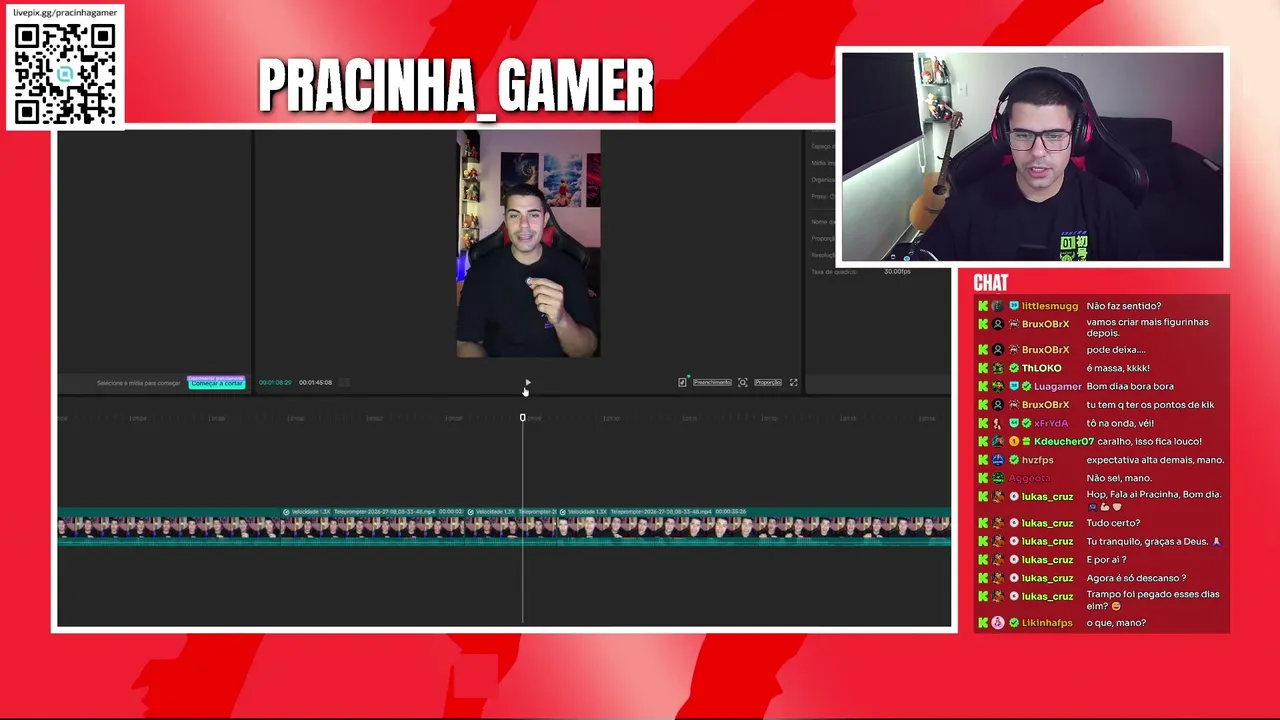Click the chat message 'Não faz sentido?'
The width and height of the screenshot is (1280, 720).
tap(1123, 306)
